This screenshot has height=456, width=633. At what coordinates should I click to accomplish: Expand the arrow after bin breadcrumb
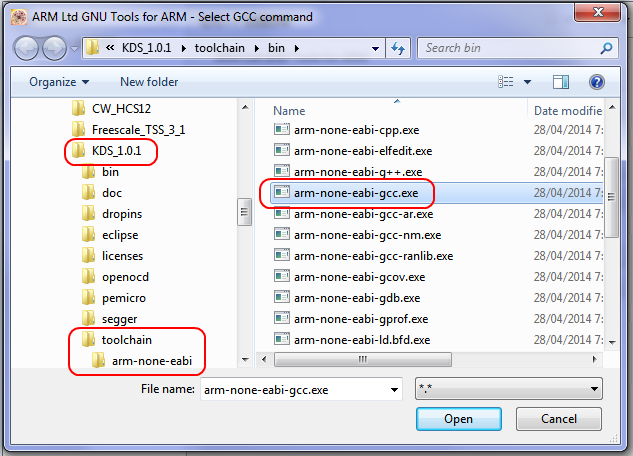297,48
